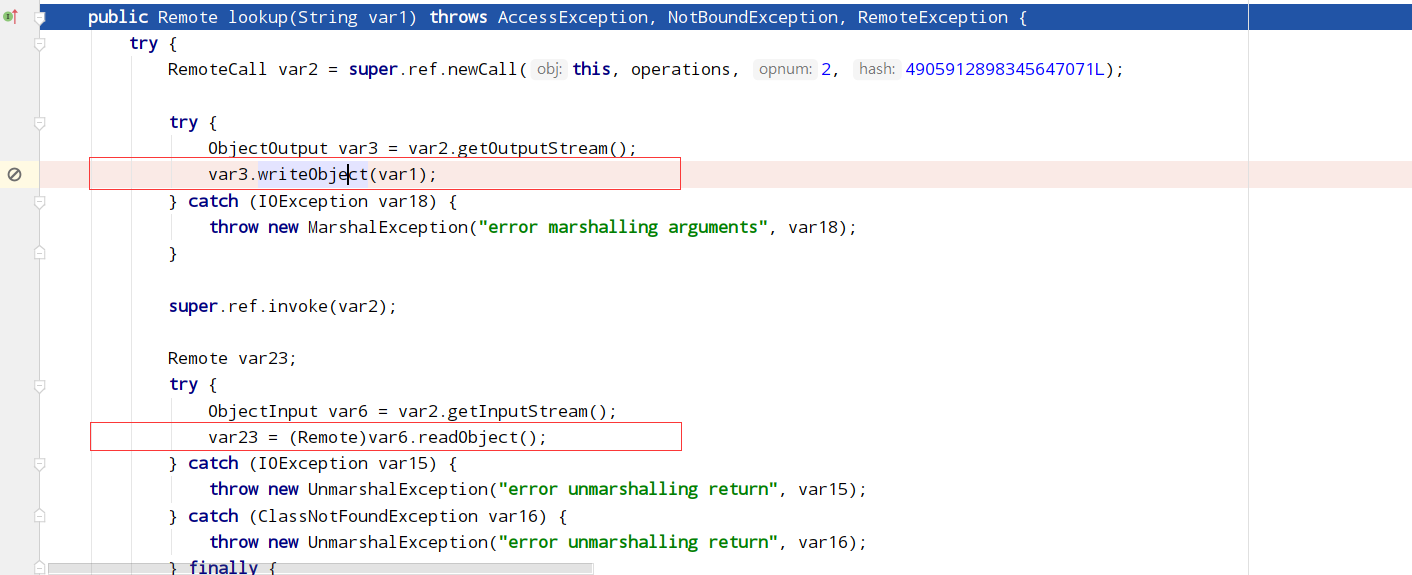The image size is (1412, 575).
Task: Collapse the catch IOException var15 fold marker
Action: 40,464
